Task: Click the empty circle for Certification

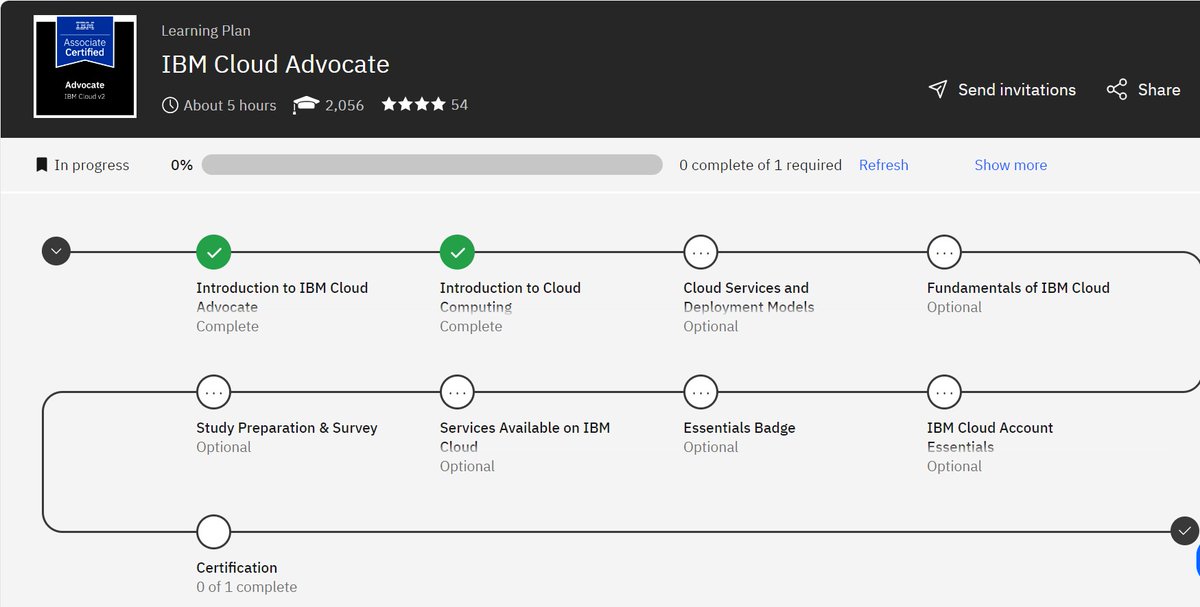Action: coord(213,532)
